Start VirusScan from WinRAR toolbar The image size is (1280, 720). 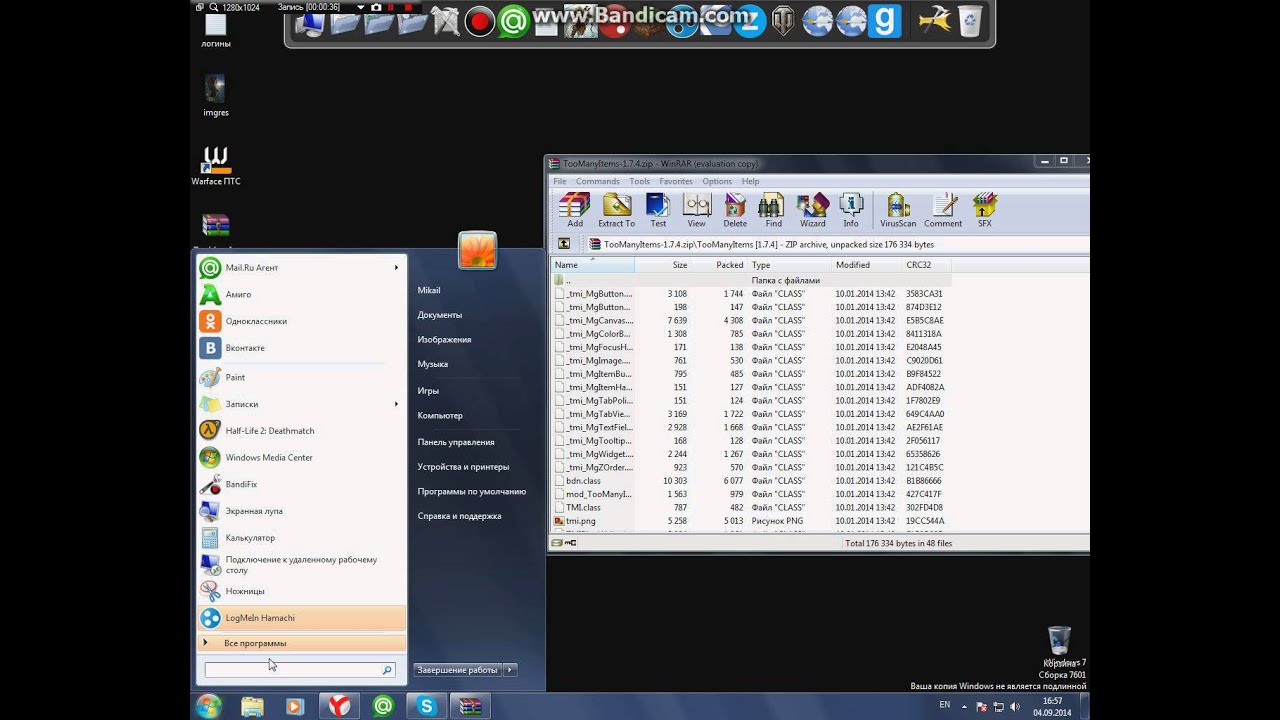[897, 210]
